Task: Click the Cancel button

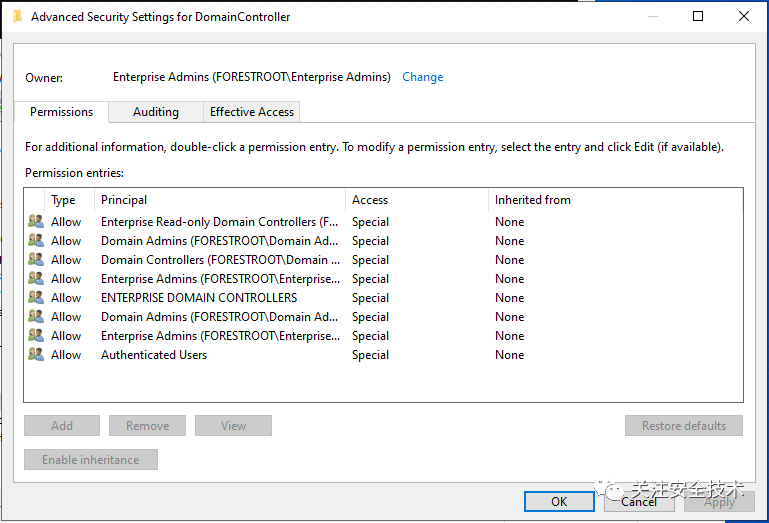Action: pyautogui.click(x=639, y=501)
